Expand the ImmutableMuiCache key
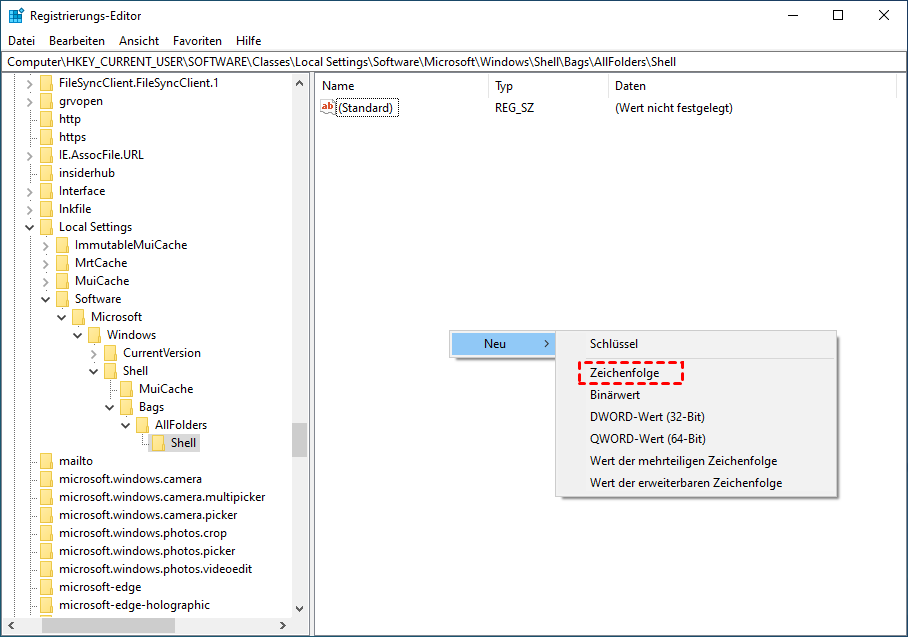908x637 pixels. [46, 246]
